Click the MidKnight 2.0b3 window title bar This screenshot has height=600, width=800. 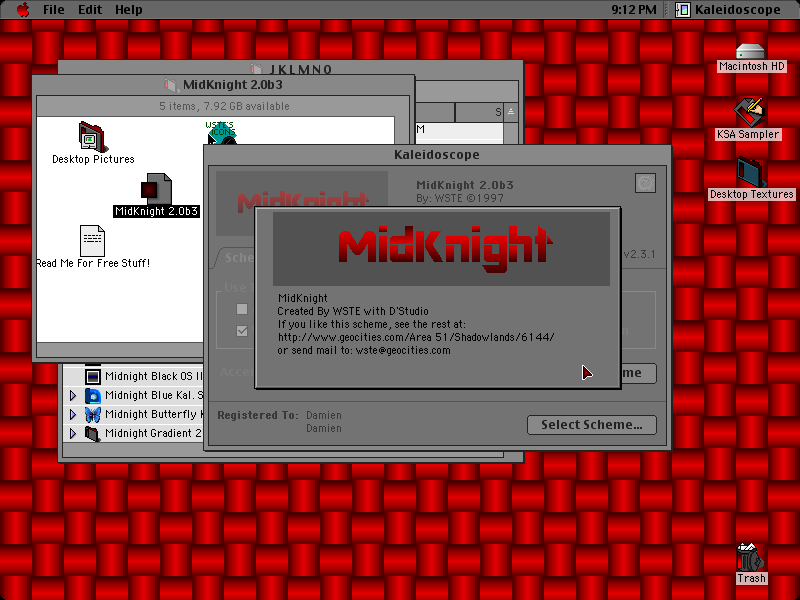click(223, 85)
